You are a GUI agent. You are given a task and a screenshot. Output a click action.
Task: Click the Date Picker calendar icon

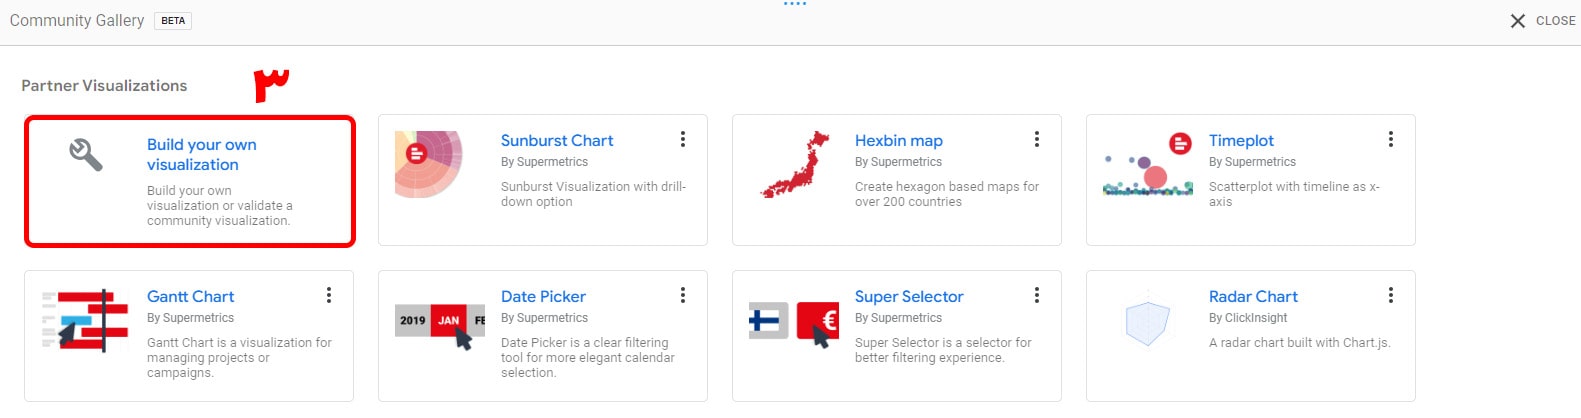click(440, 322)
